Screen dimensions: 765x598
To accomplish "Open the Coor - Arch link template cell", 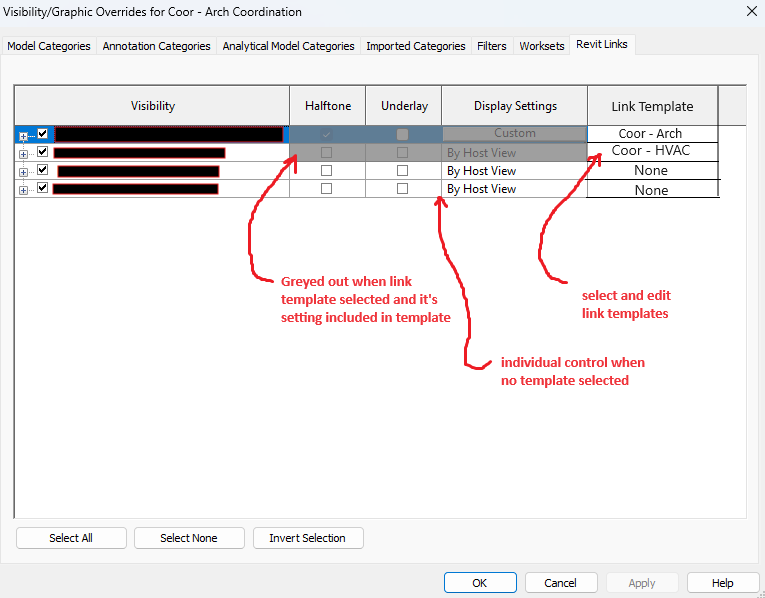I will [x=653, y=134].
